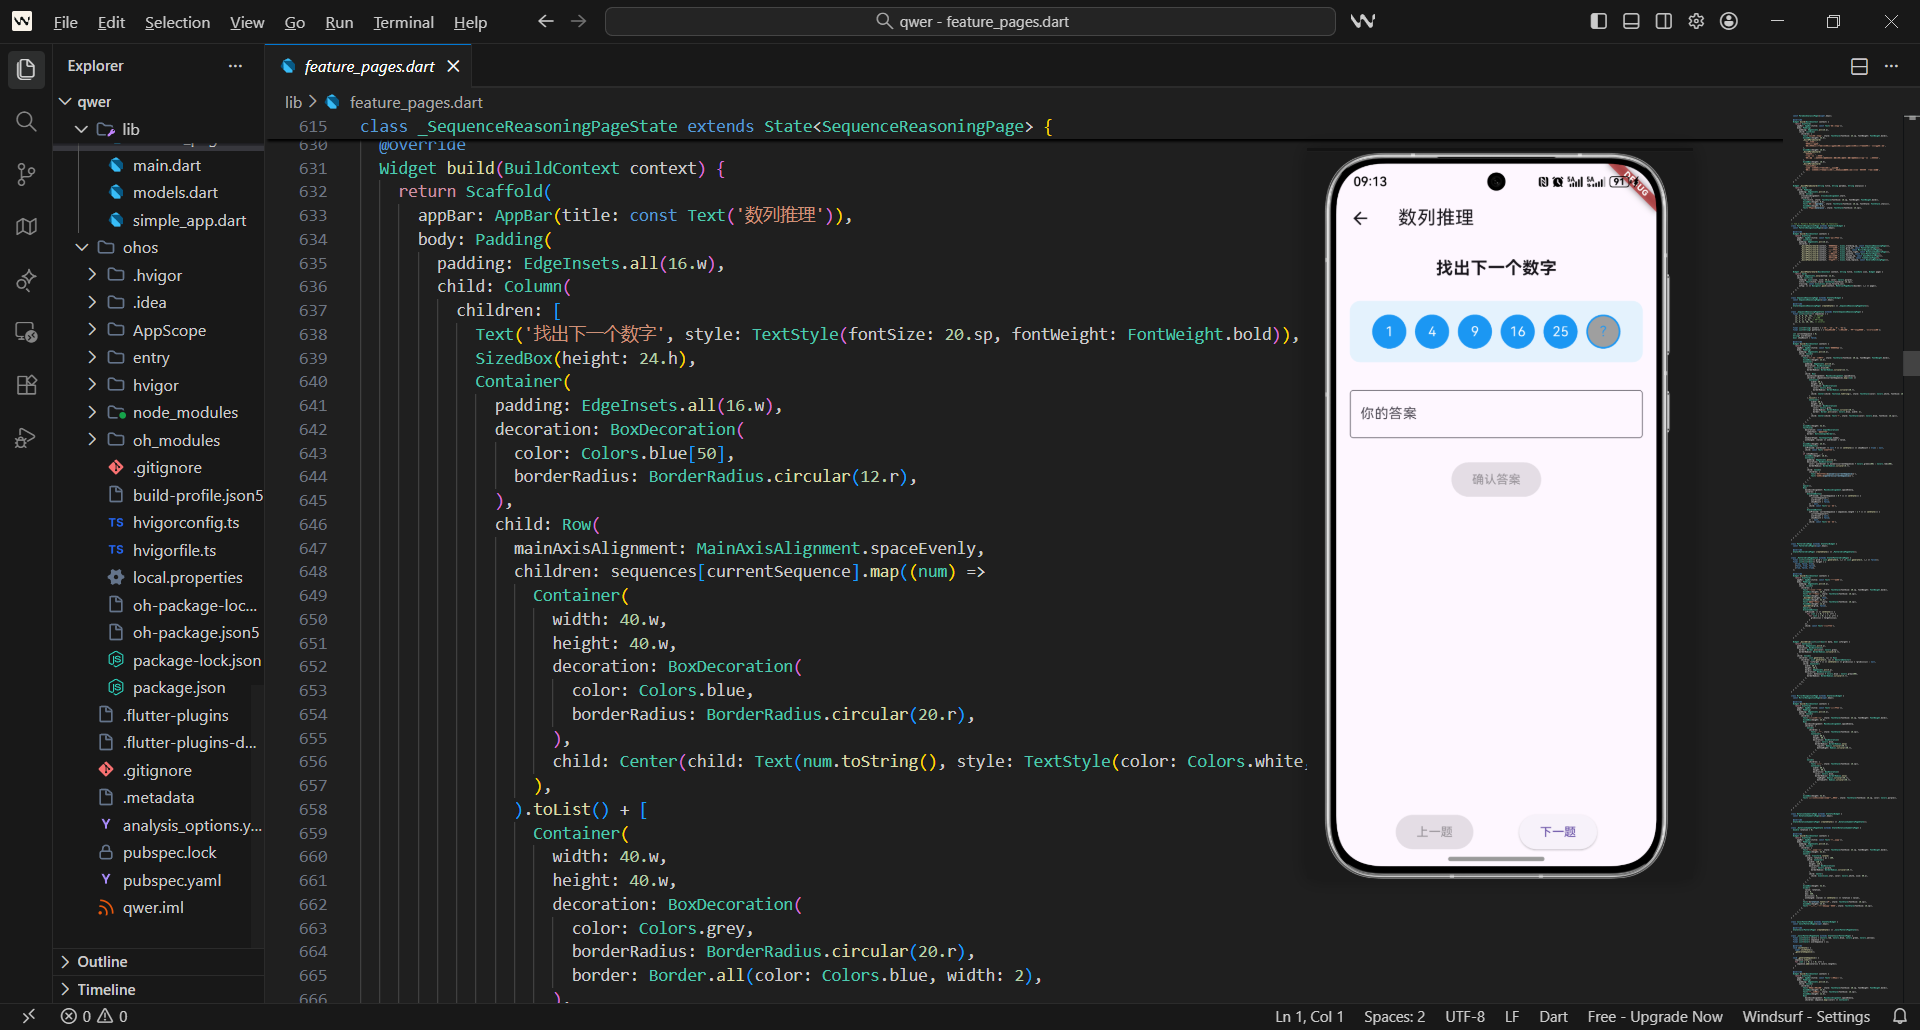This screenshot has width=1920, height=1030.
Task: Click Spaces: 2 indentation setting
Action: 1394,1016
